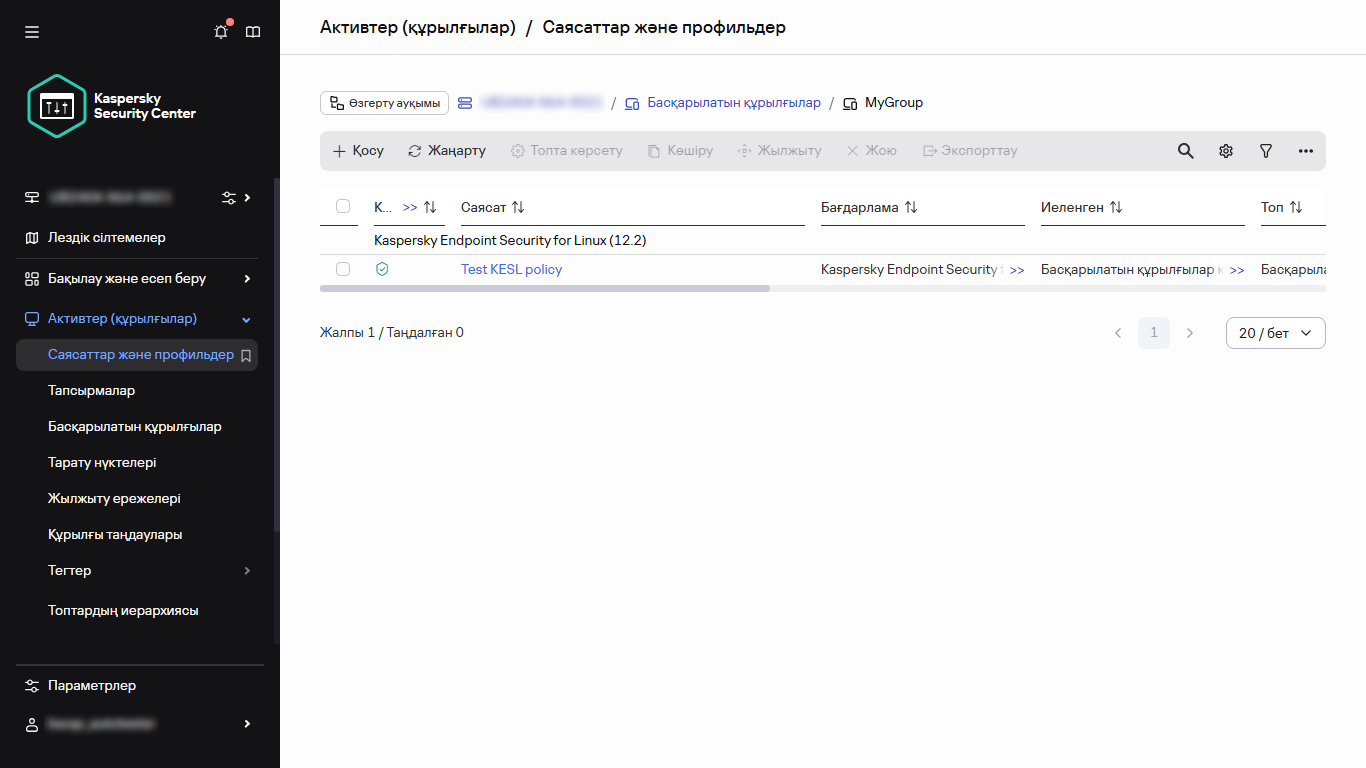Open Тапсырмалар in the sidebar

91,391
